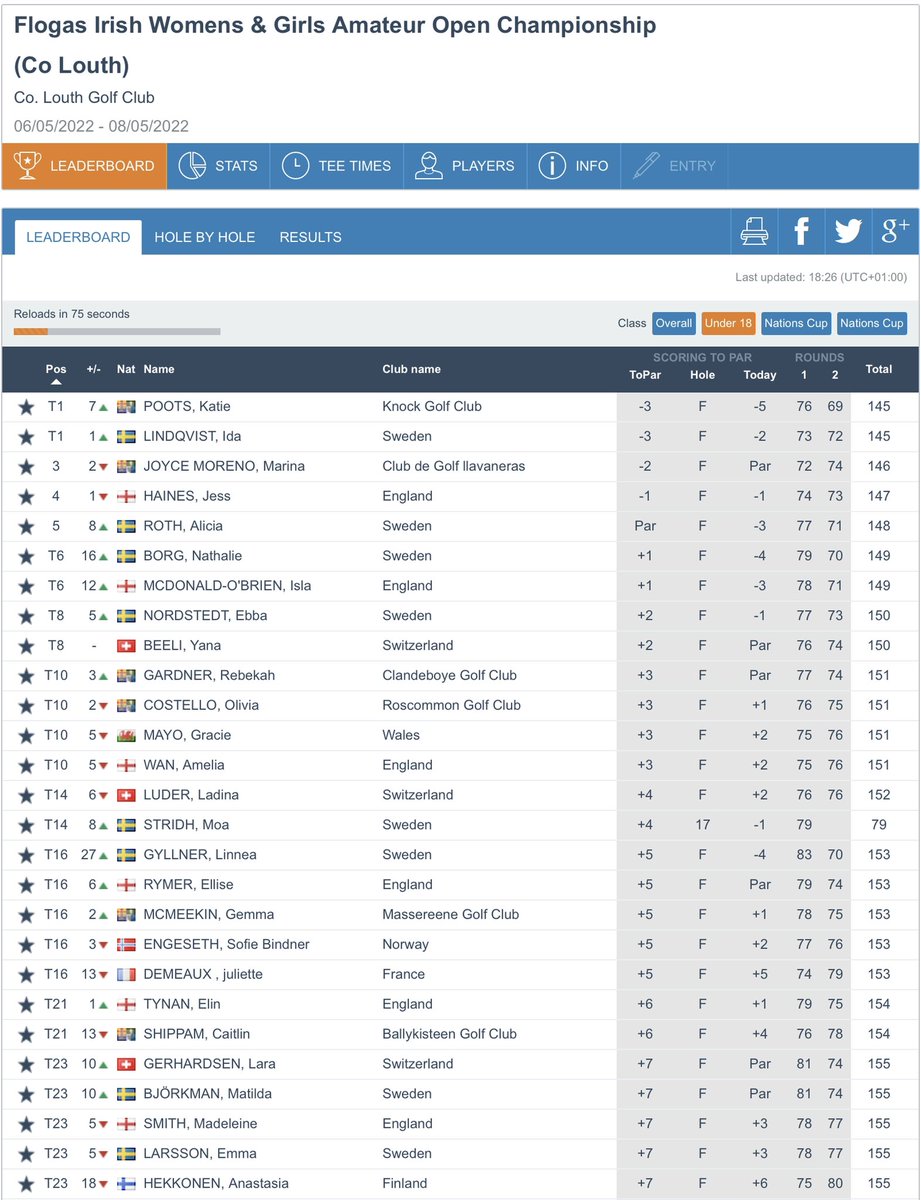Sort by the Club name column header
Viewport: 921px width, 1200px height.
tap(412, 370)
